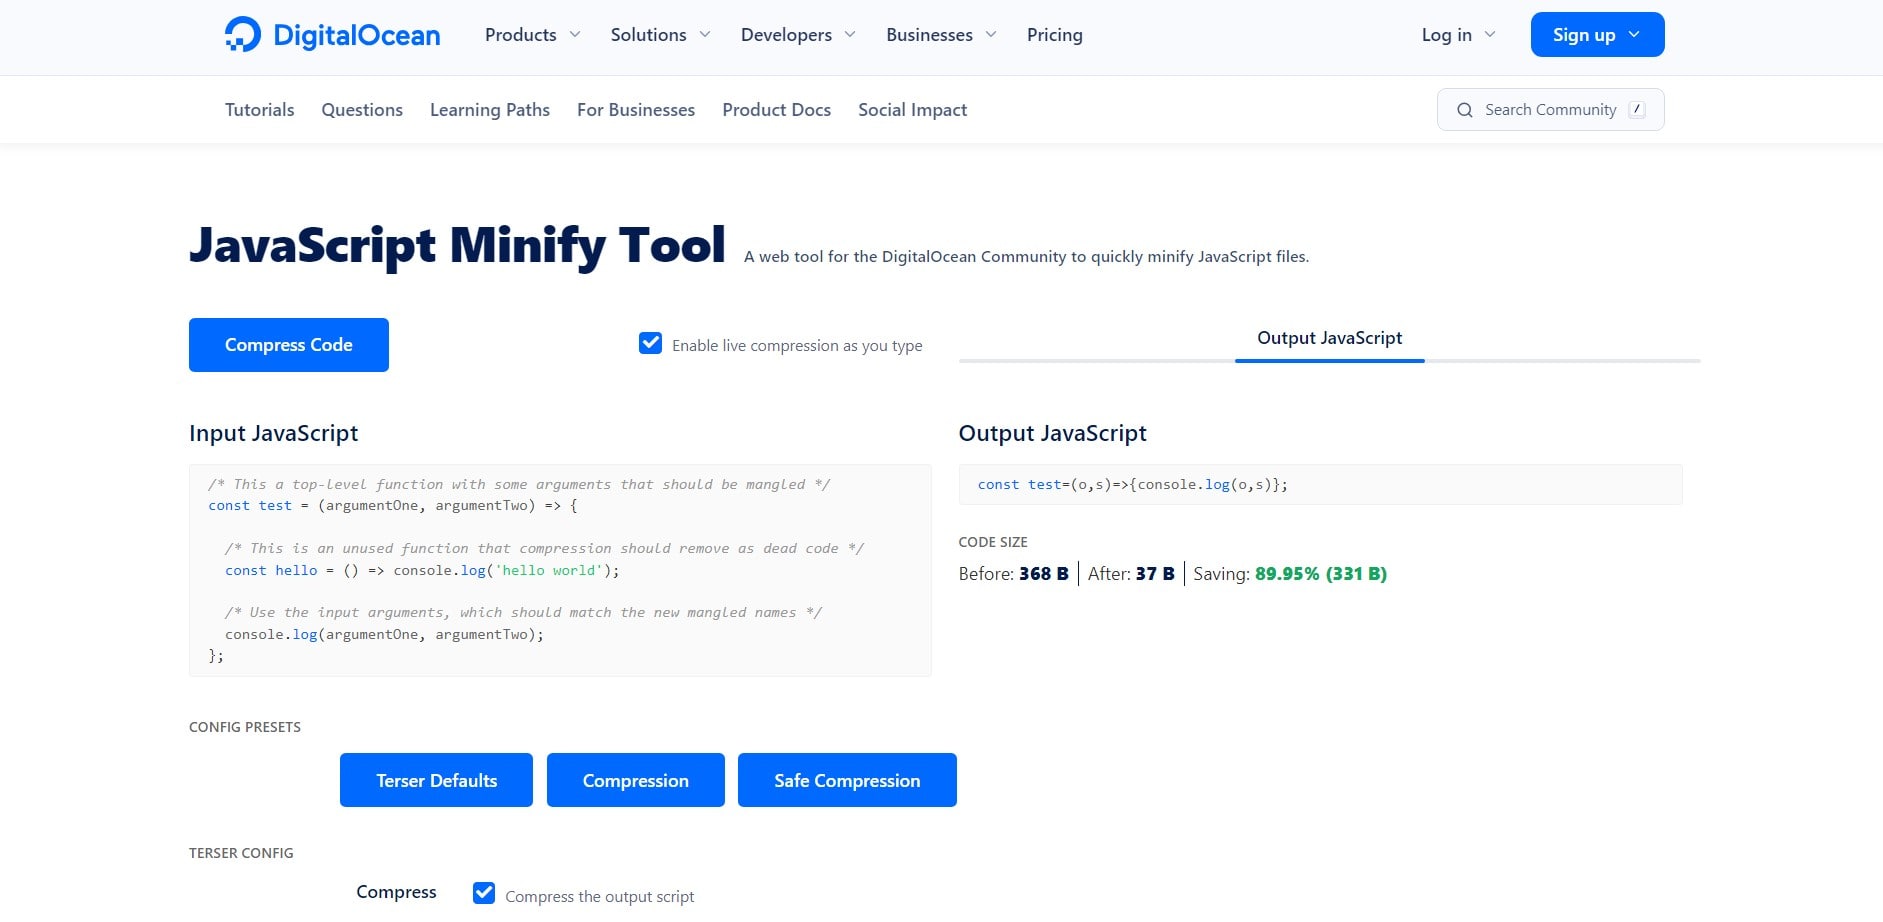Open the Businesses menu
Screen dimensions: 1883x922
pyautogui.click(x=928, y=34)
